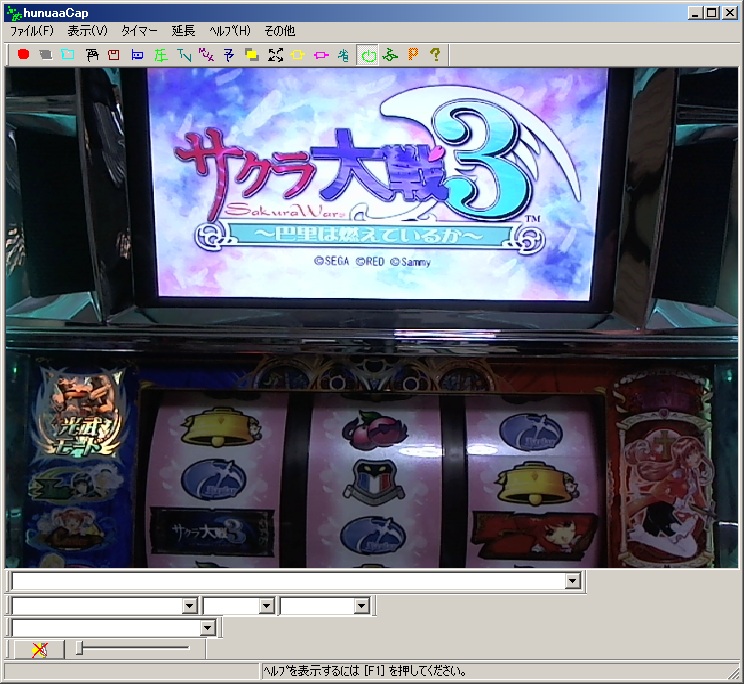
Task: Minimize the hunuaaCap window
Action: coord(695,13)
